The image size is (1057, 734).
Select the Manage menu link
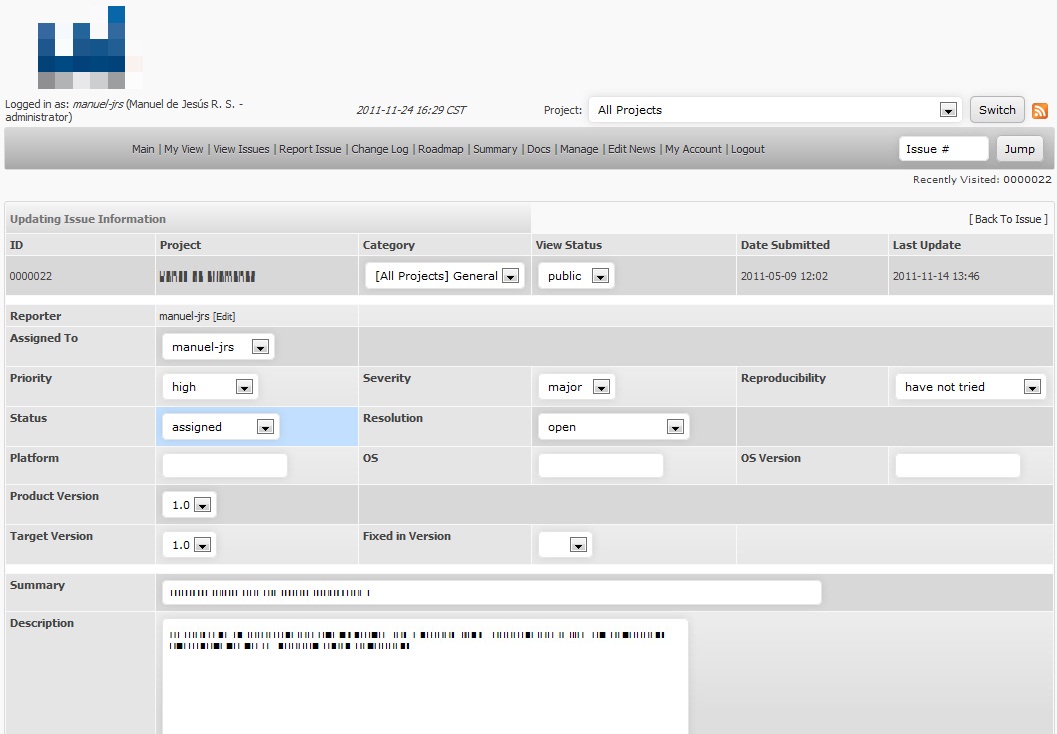pyautogui.click(x=579, y=149)
